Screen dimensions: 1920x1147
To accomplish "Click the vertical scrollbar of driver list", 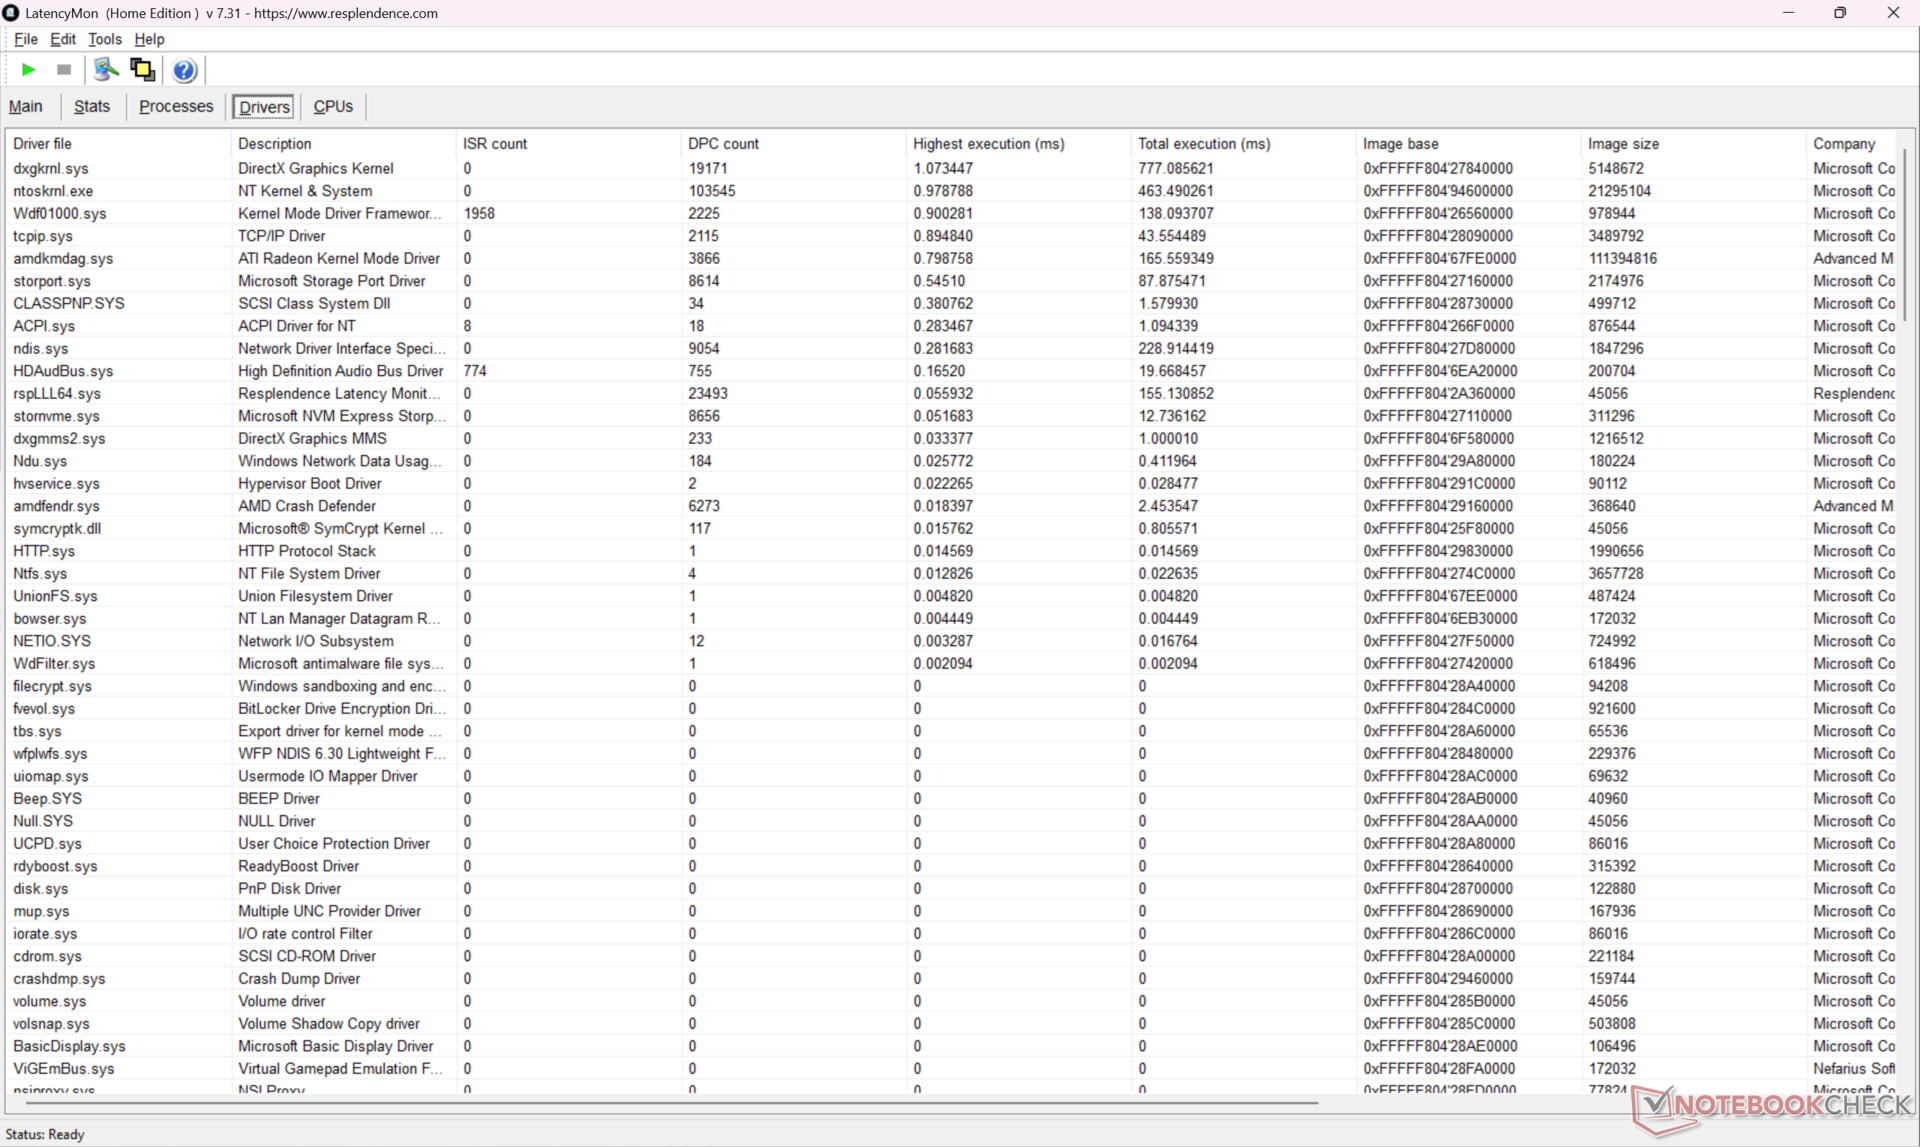I will coord(1905,236).
